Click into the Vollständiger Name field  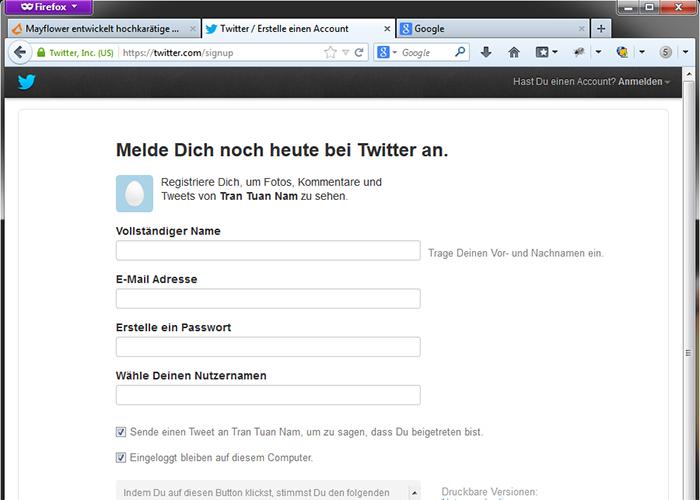coord(268,250)
